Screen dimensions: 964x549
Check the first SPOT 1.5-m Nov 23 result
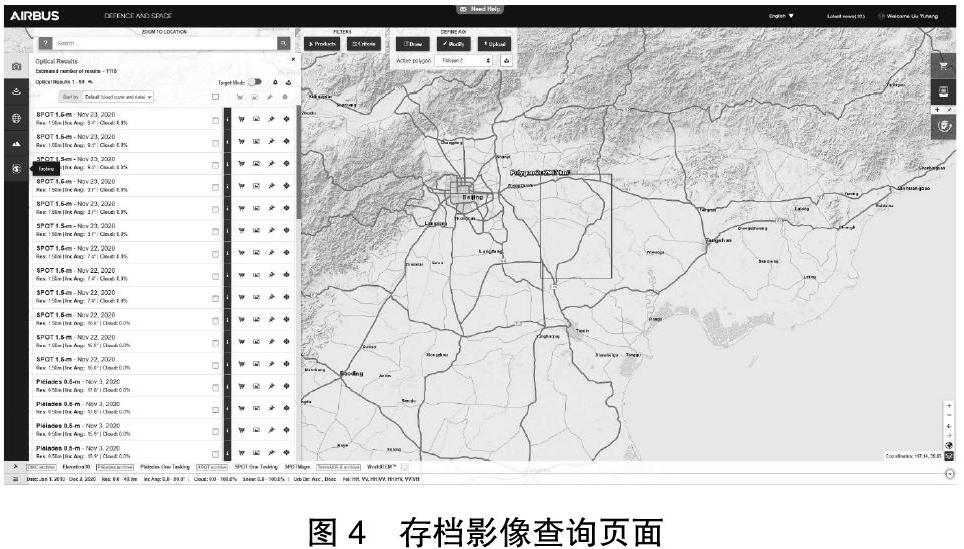[x=215, y=120]
